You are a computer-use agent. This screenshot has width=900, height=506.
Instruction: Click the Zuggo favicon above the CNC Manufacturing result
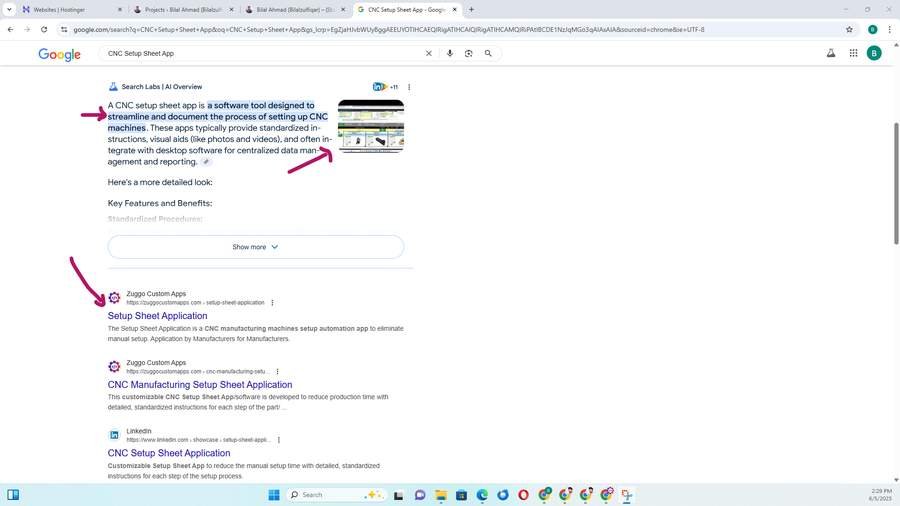tap(114, 366)
